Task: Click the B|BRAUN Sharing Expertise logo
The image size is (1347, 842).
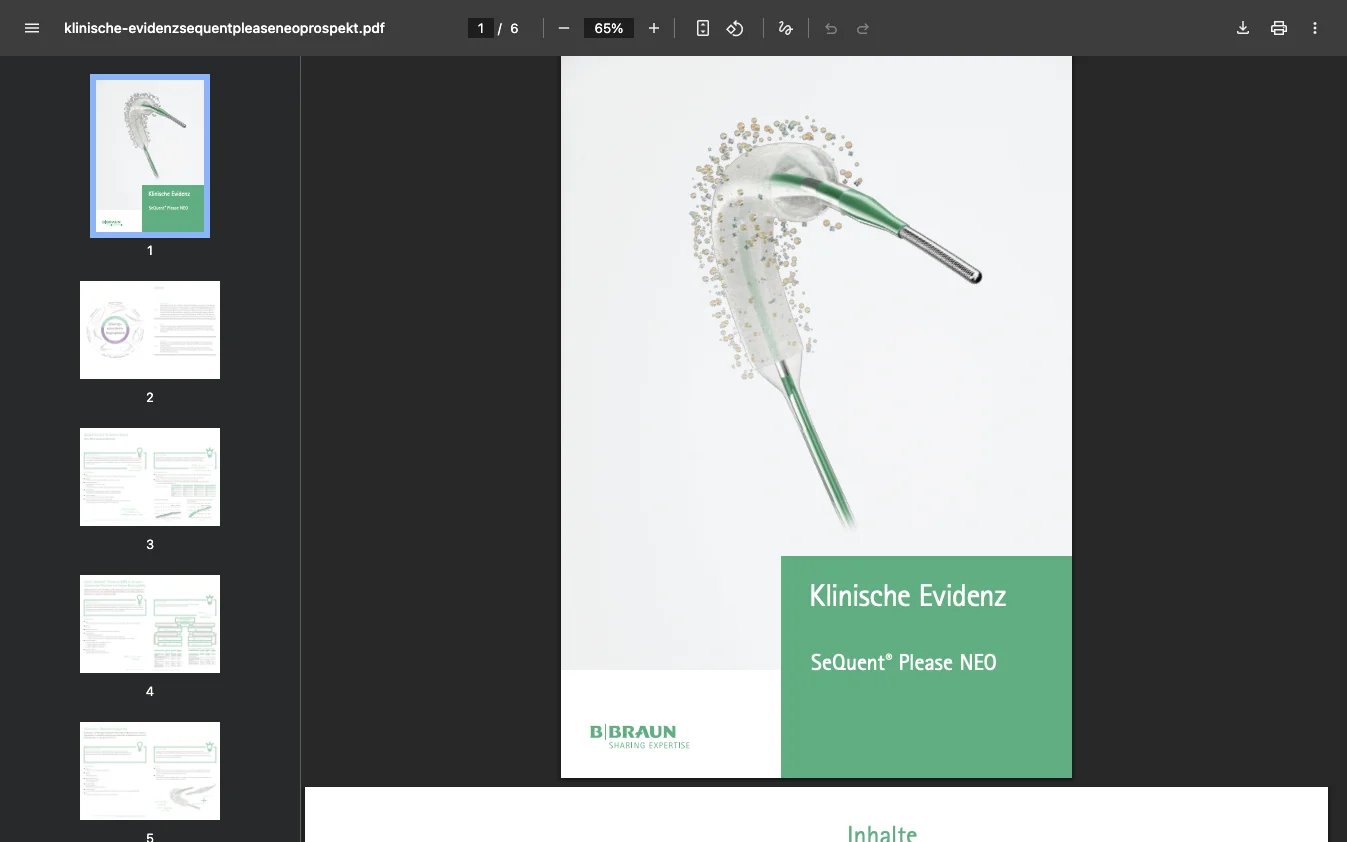Action: click(640, 737)
